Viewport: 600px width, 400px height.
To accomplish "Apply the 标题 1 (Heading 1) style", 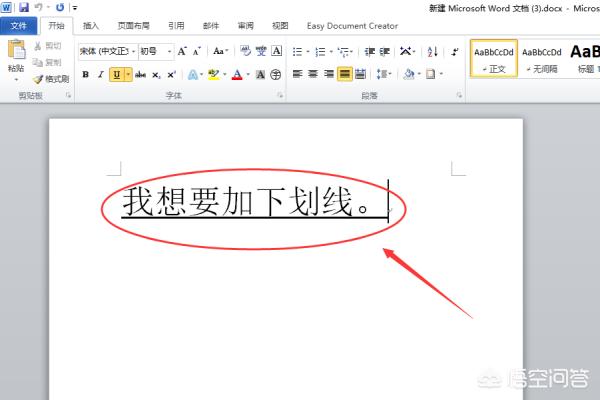I will coord(584,59).
